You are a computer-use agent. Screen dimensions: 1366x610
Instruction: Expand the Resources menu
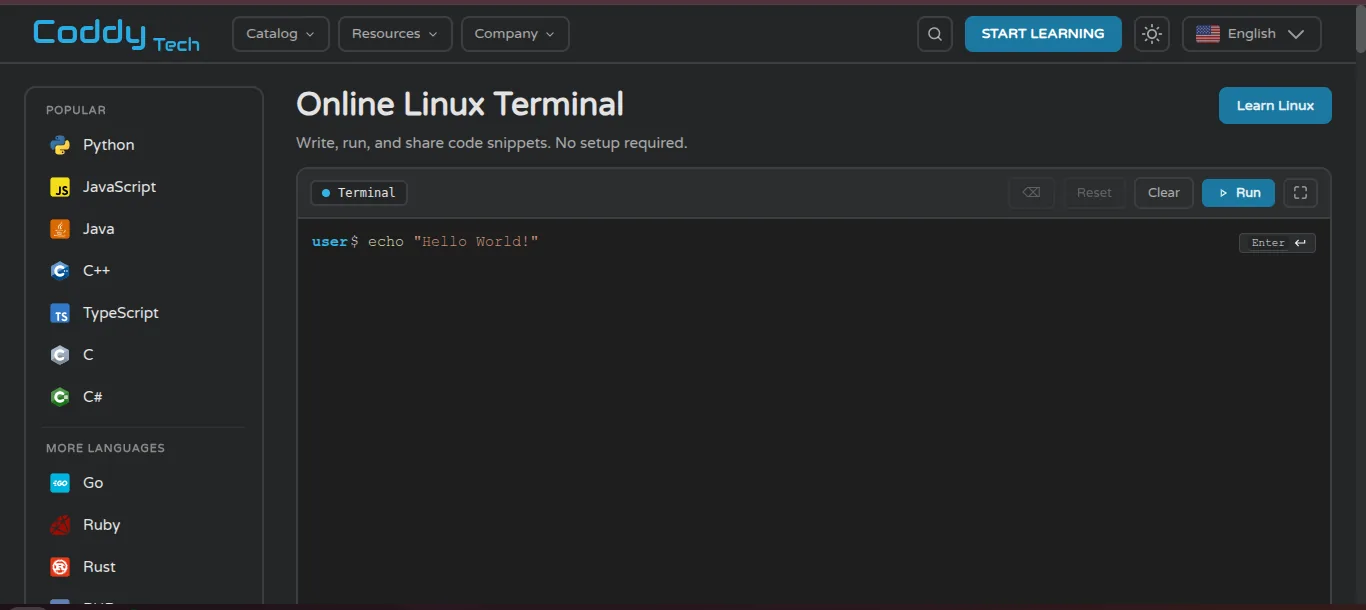click(x=395, y=34)
